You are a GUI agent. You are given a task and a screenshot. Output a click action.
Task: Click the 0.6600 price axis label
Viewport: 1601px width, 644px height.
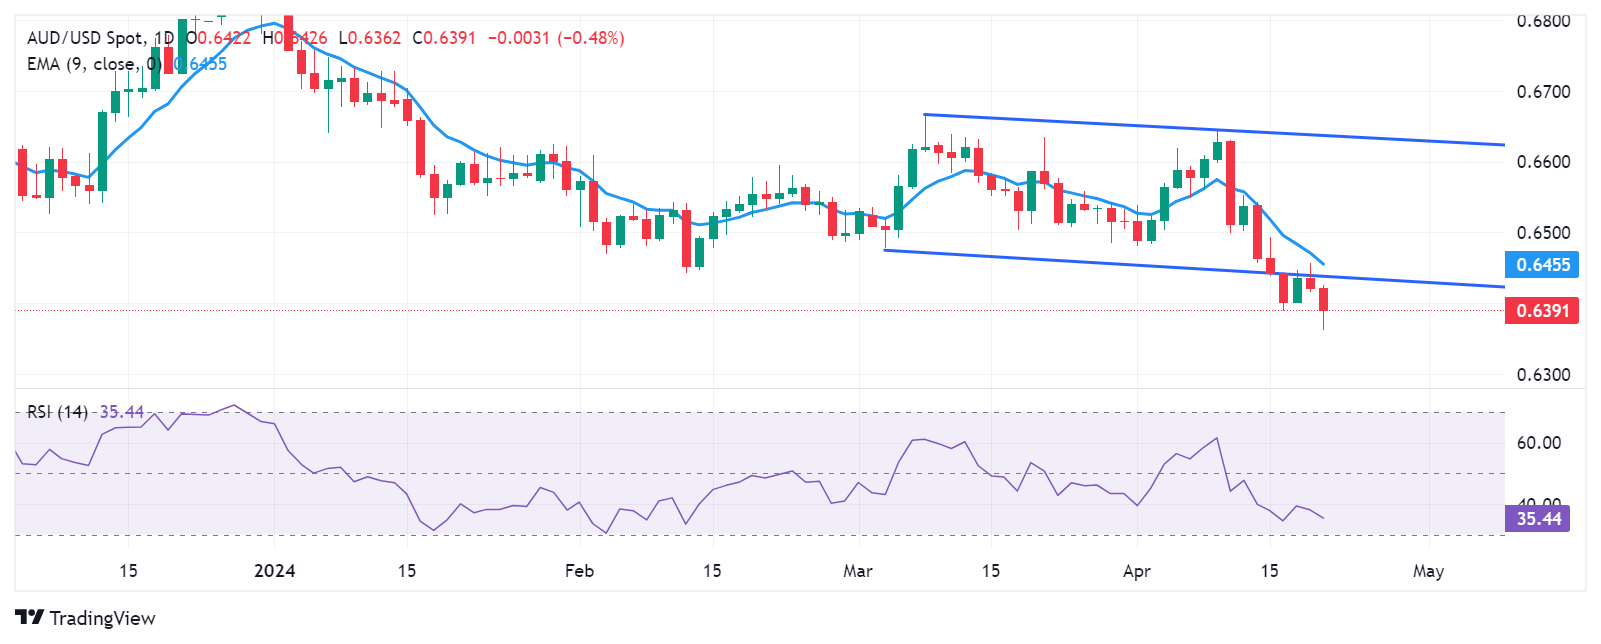tap(1543, 162)
